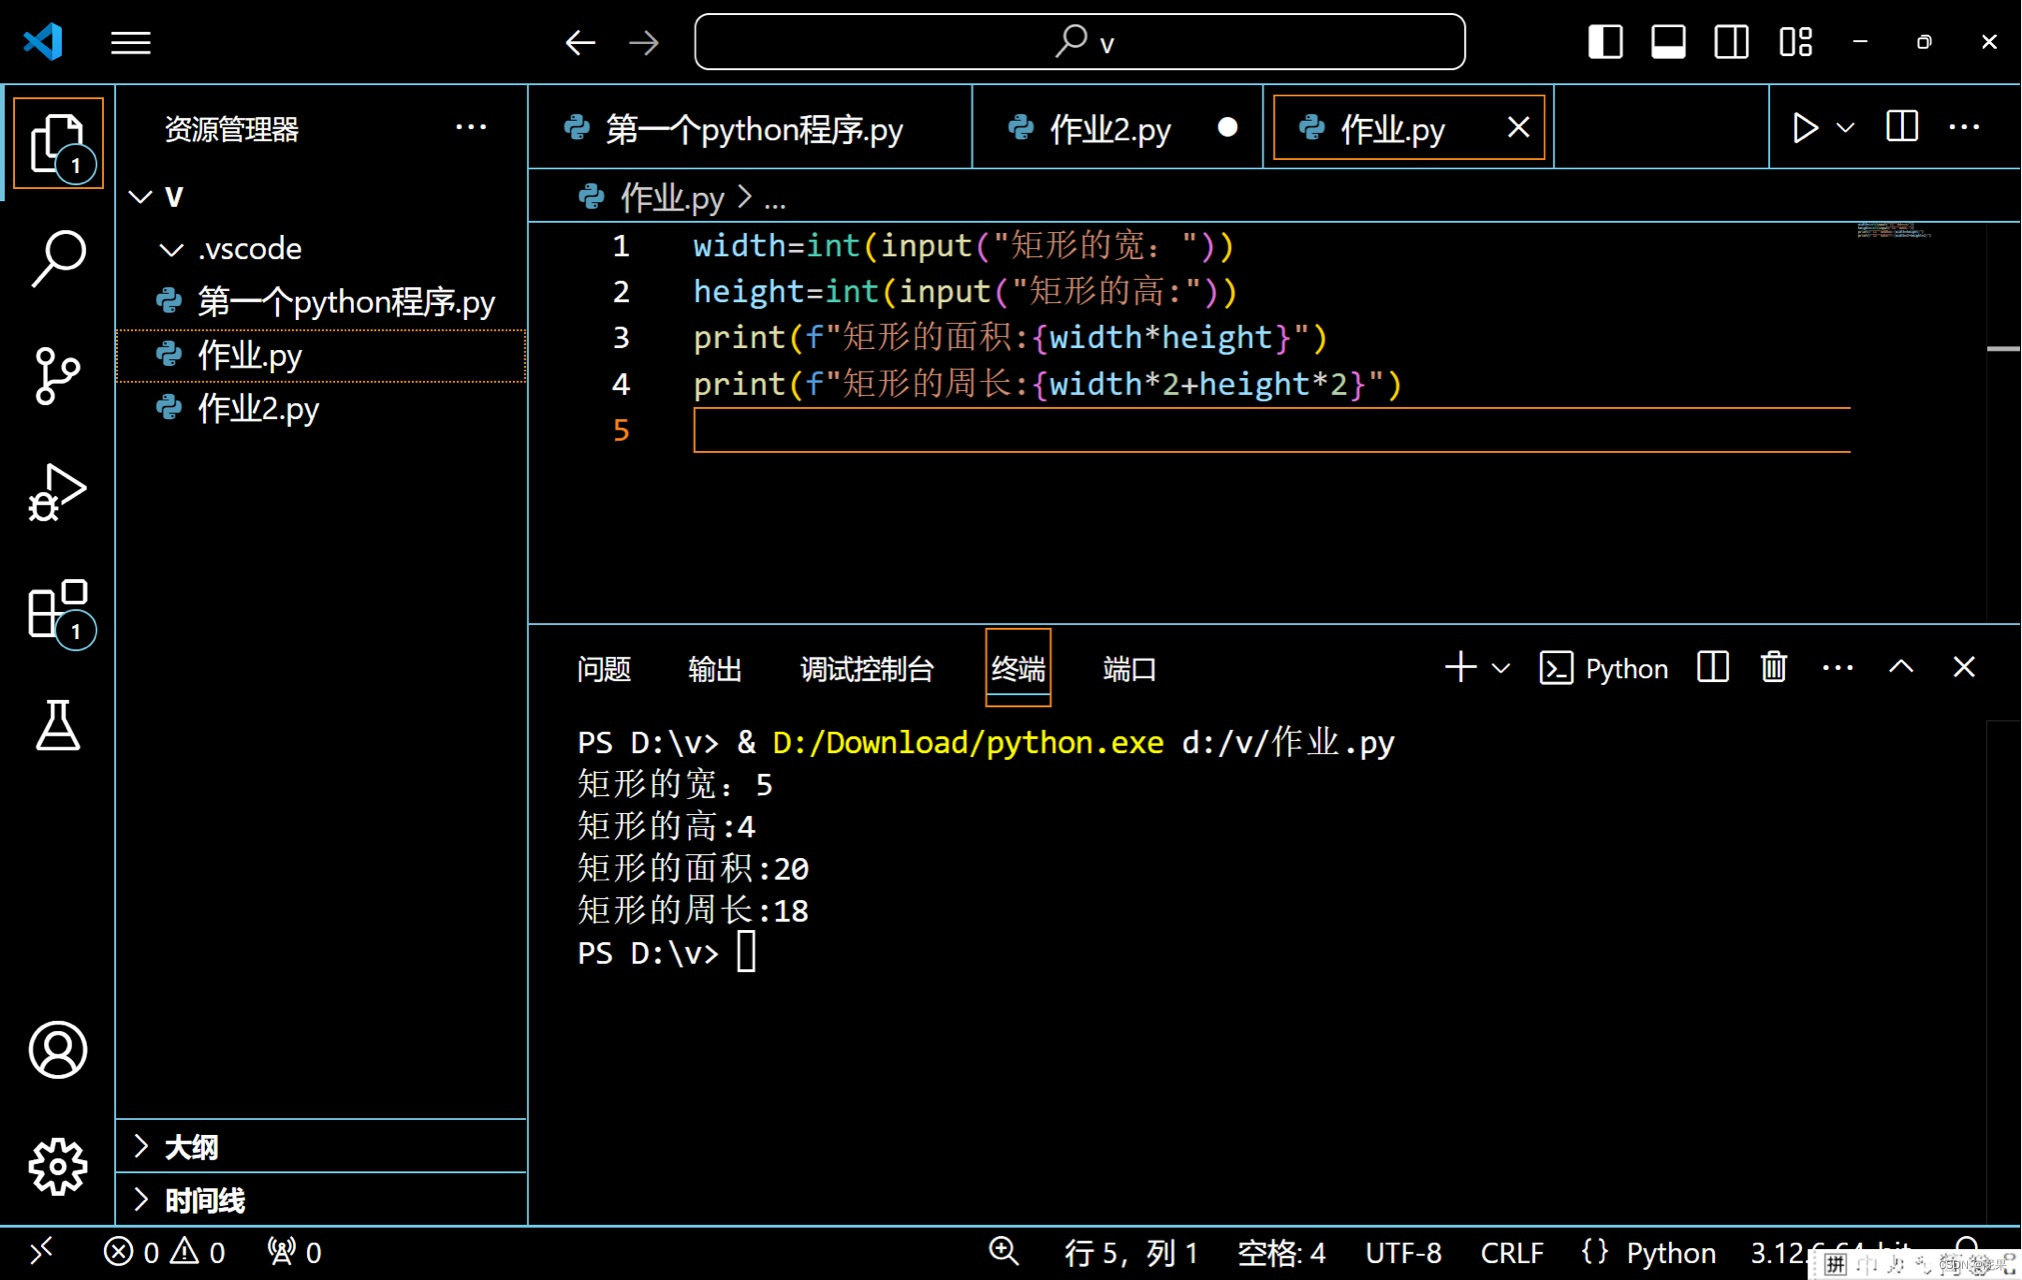The height and width of the screenshot is (1280, 2022).
Task: Split the terminal panel
Action: pos(1713,667)
